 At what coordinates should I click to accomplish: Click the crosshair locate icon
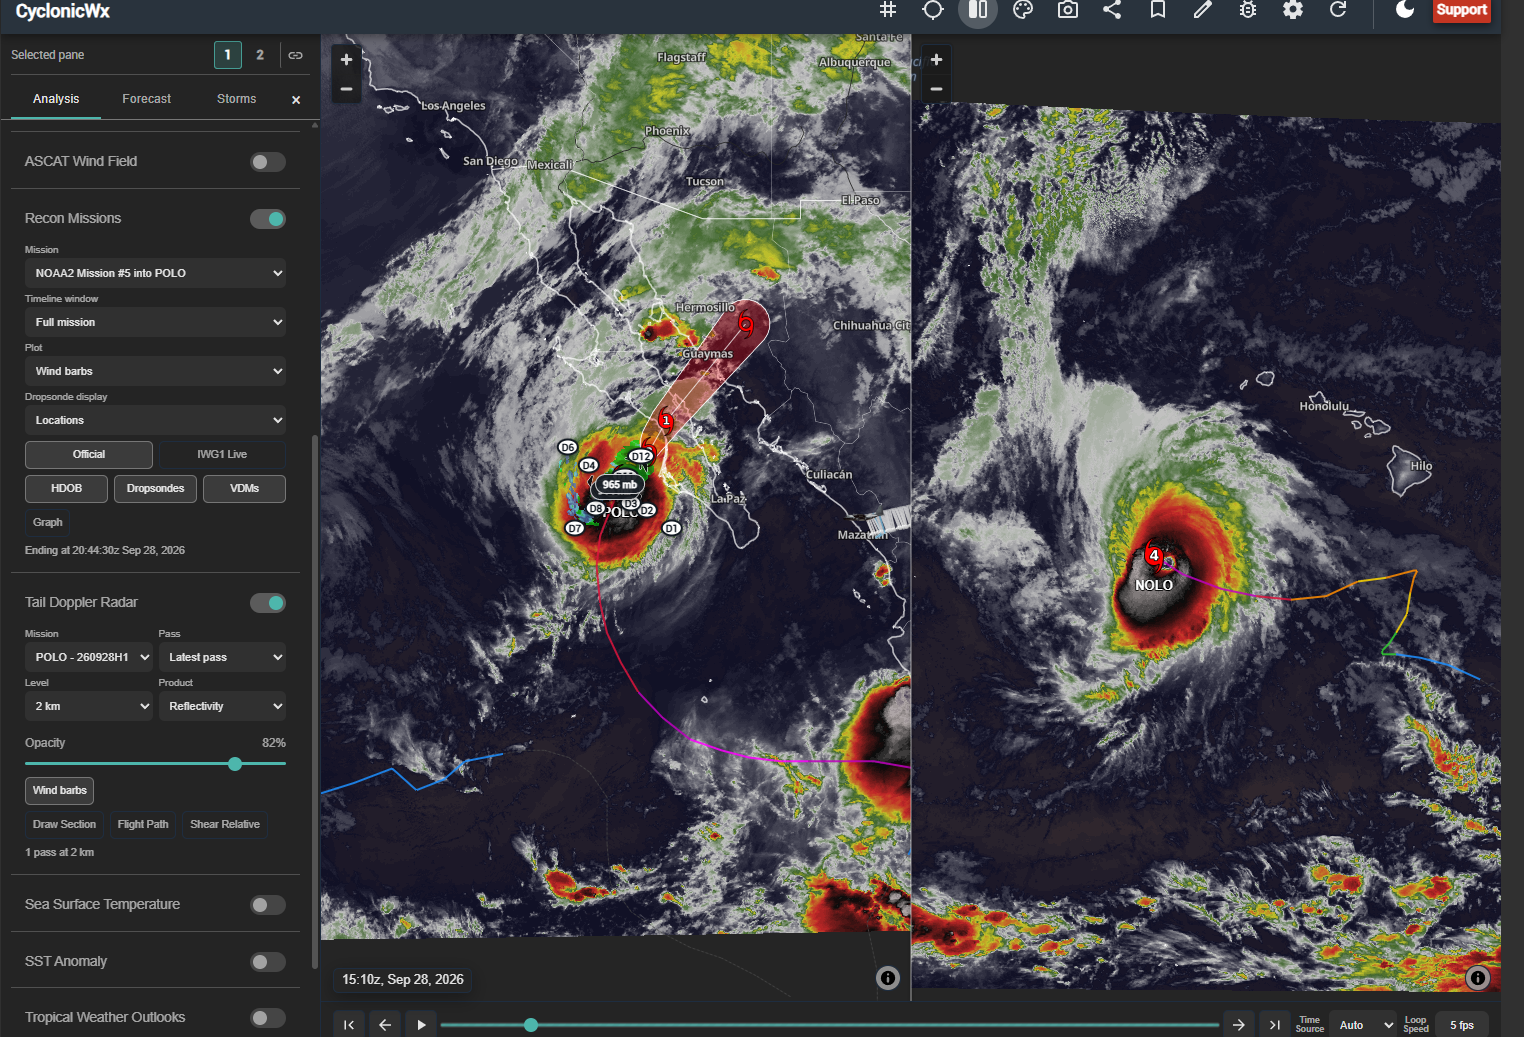933,10
